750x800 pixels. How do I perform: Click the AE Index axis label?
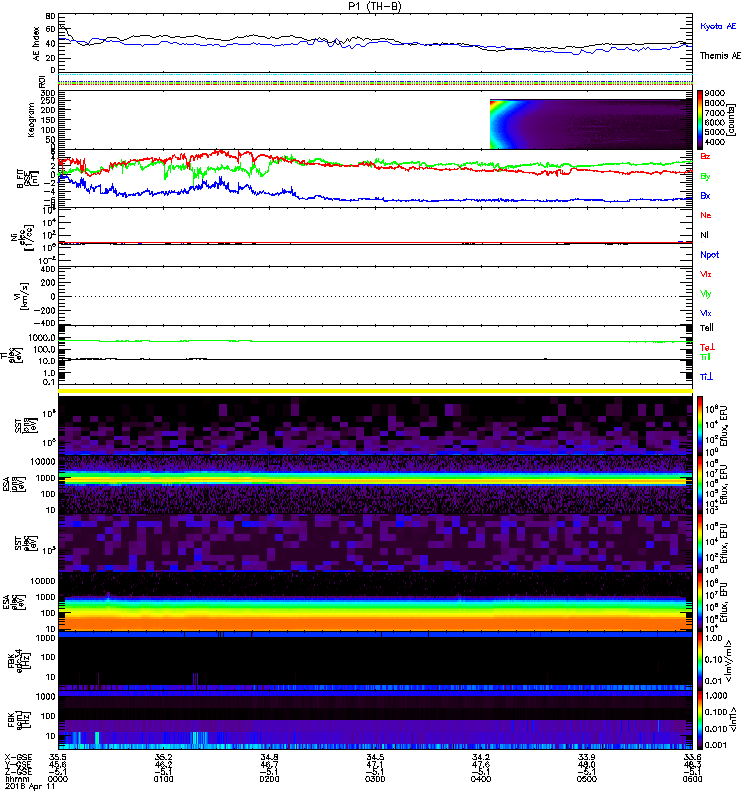36,44
